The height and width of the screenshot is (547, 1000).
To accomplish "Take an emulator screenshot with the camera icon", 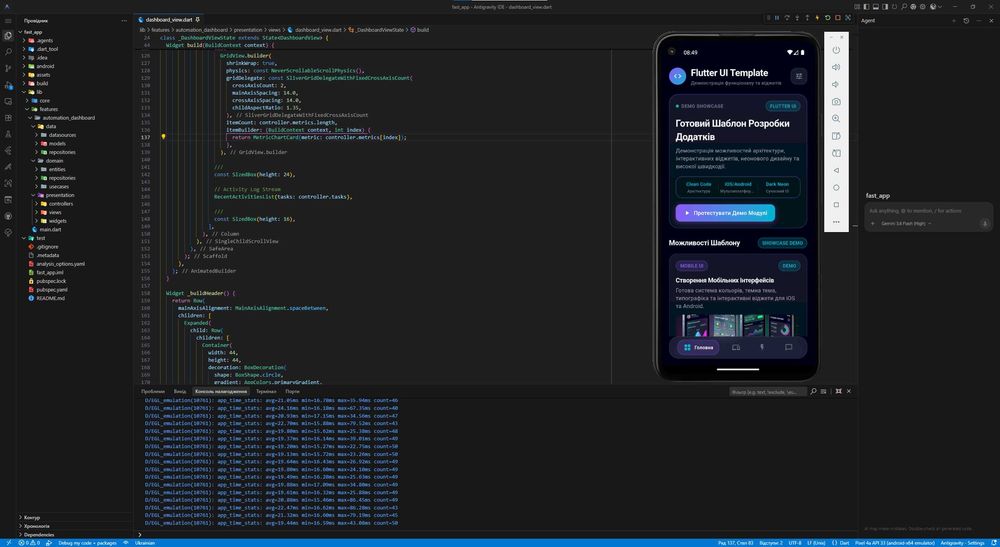I will [836, 101].
